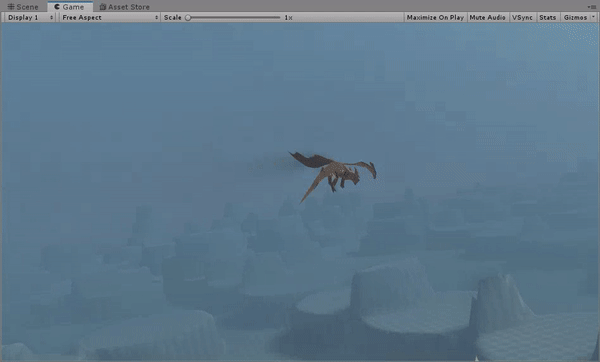Click the Scale slider handle
Screen dimensions: 600x362
(x=188, y=18)
